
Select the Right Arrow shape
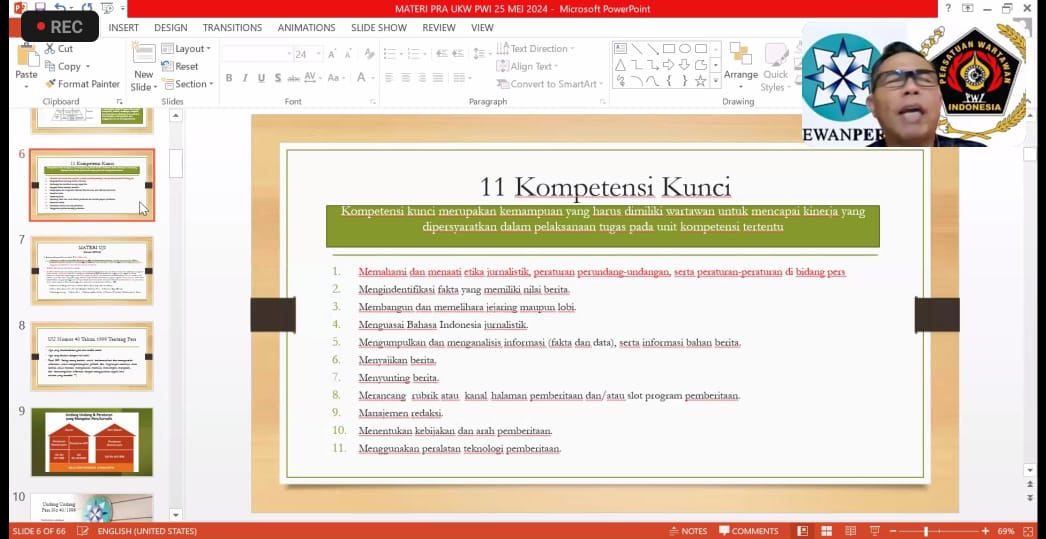(x=668, y=65)
